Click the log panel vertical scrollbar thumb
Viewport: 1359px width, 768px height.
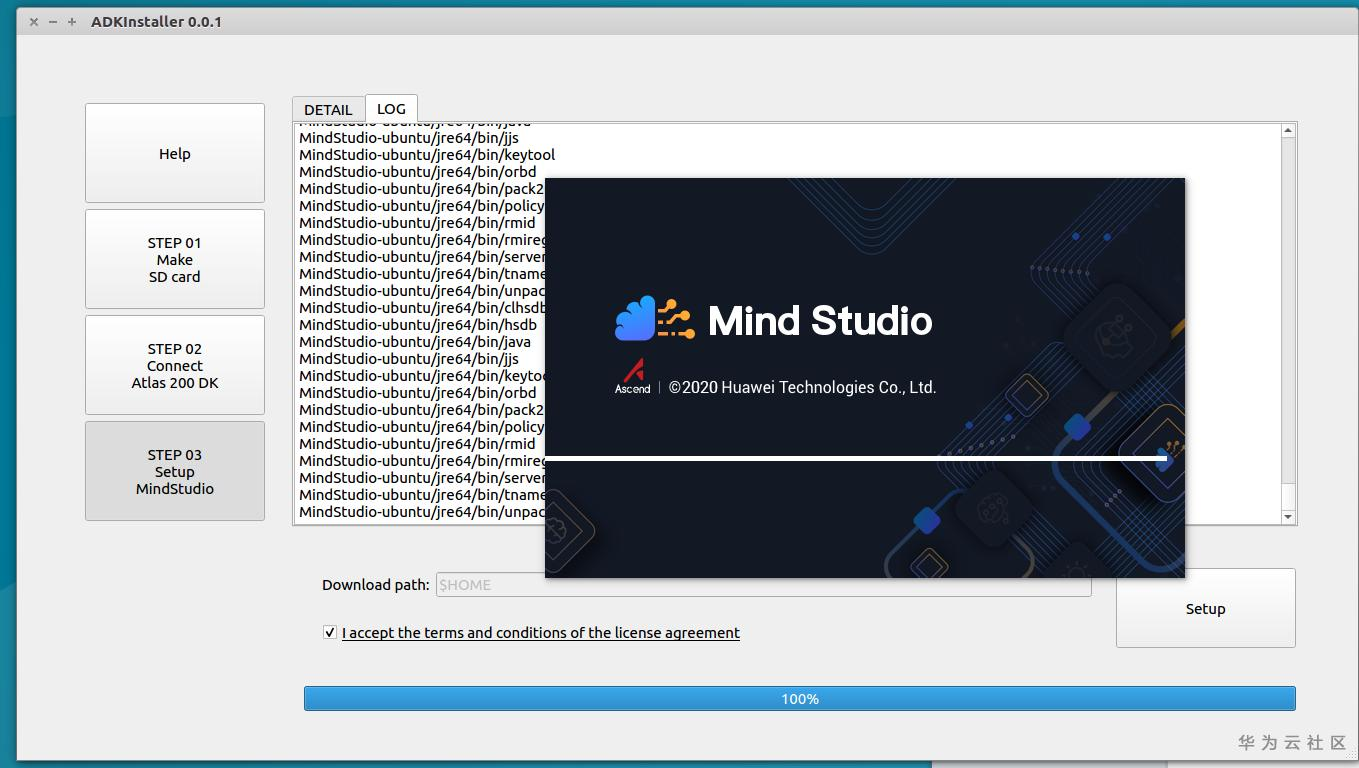[1288, 496]
